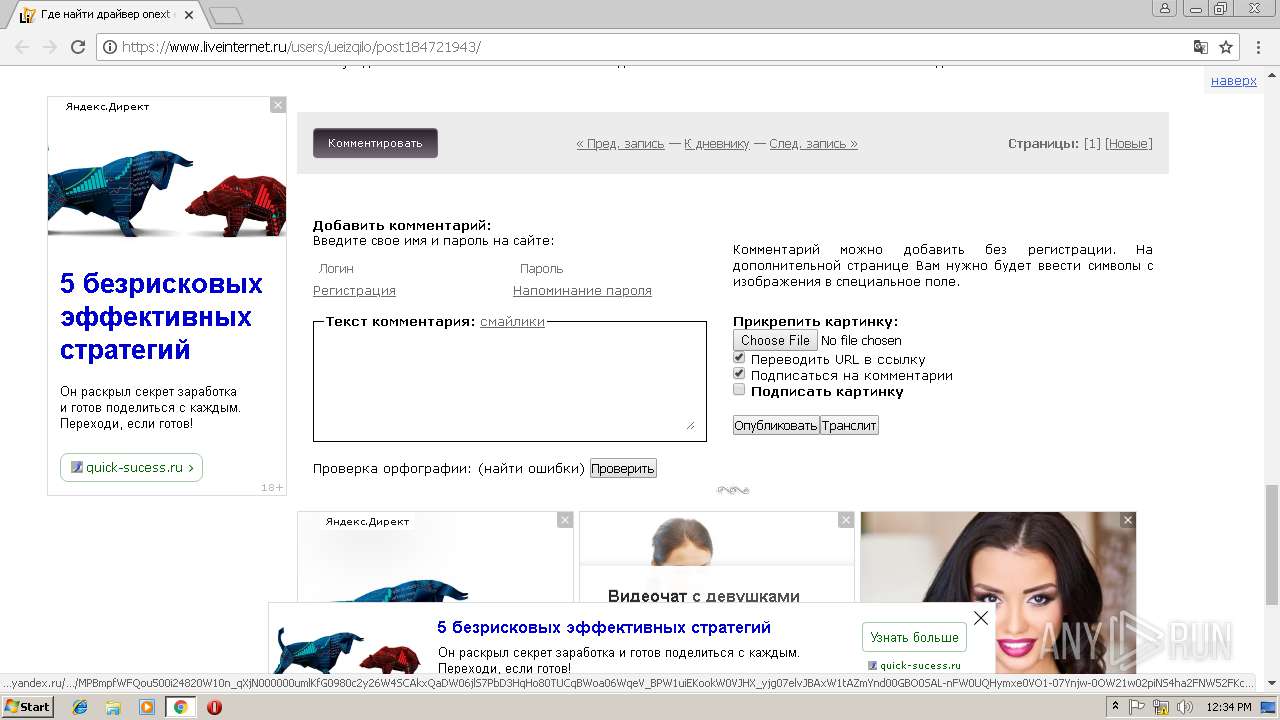Open file explorer from taskbar

click(113, 707)
